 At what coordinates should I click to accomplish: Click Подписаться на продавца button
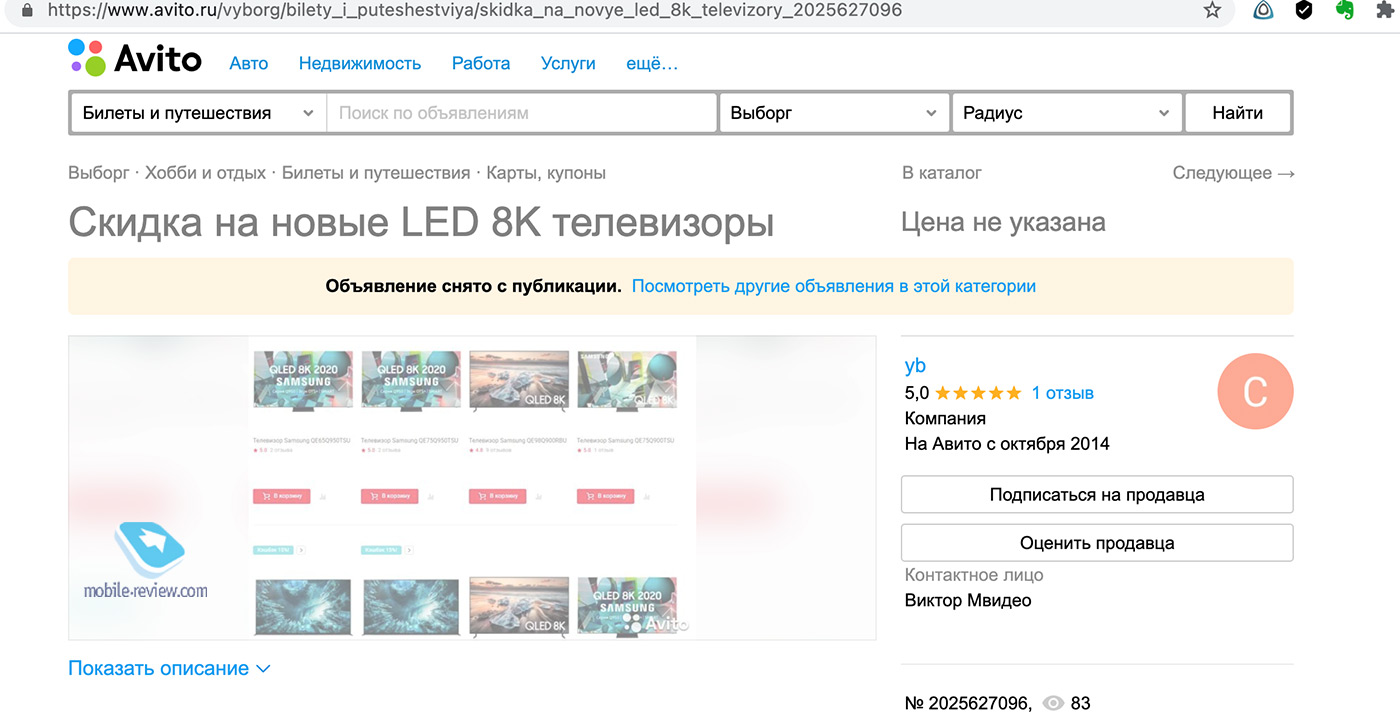pos(1097,494)
